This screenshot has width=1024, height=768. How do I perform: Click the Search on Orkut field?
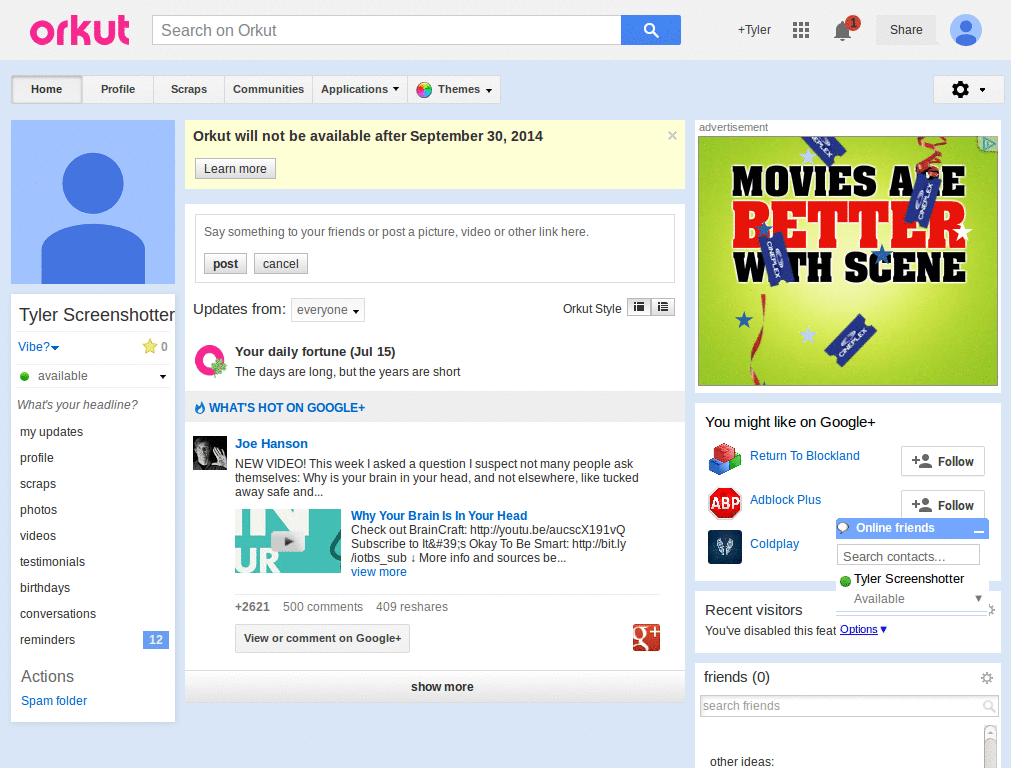pyautogui.click(x=387, y=30)
